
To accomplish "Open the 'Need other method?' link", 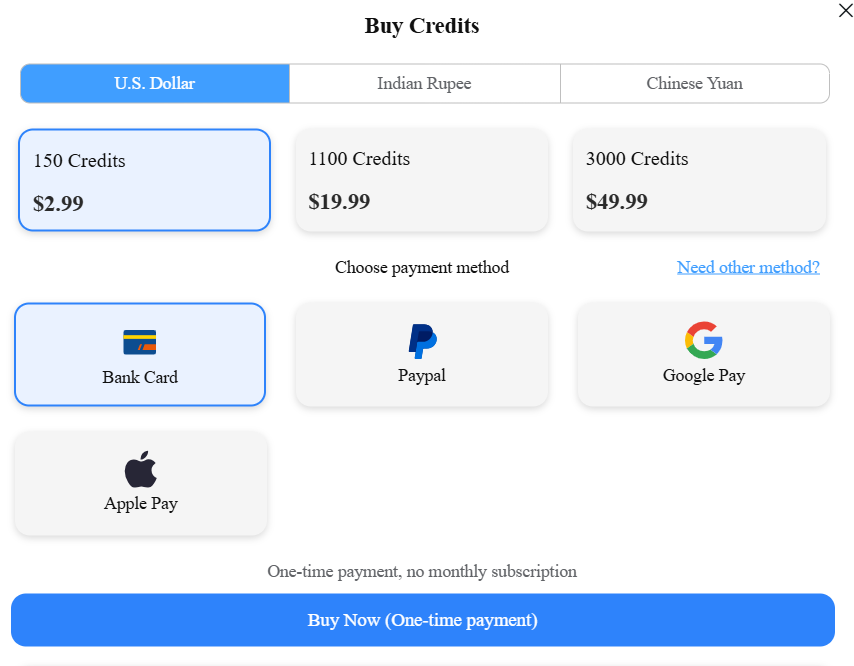I will pyautogui.click(x=748, y=267).
